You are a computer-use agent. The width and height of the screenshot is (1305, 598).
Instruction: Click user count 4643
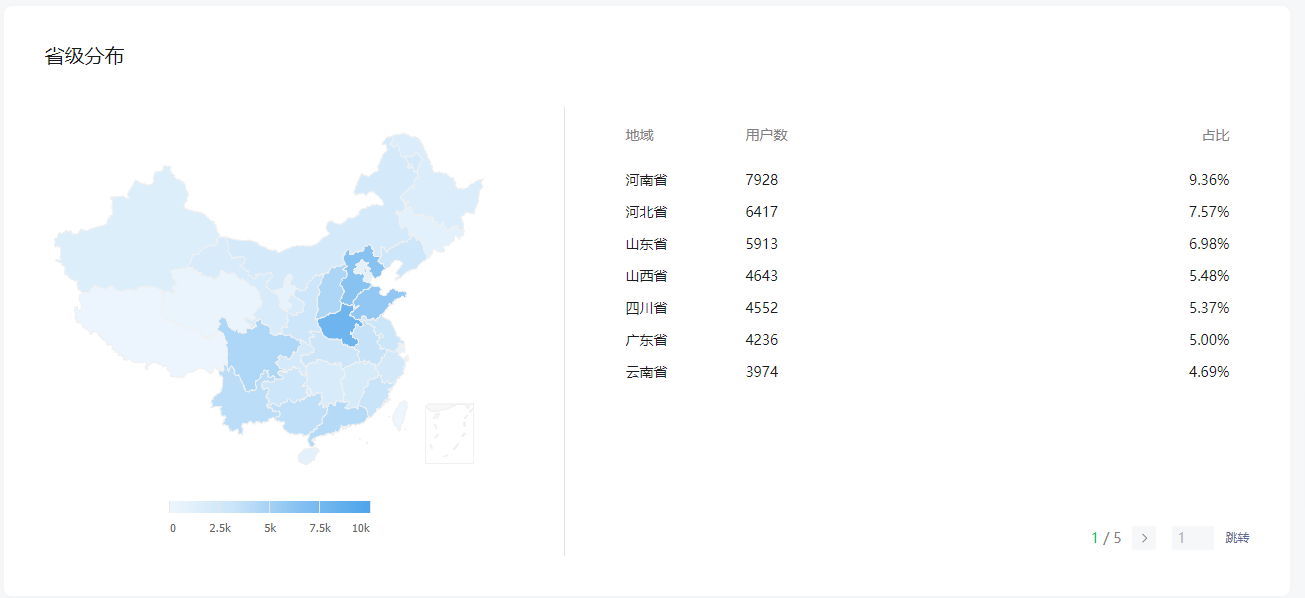point(762,276)
